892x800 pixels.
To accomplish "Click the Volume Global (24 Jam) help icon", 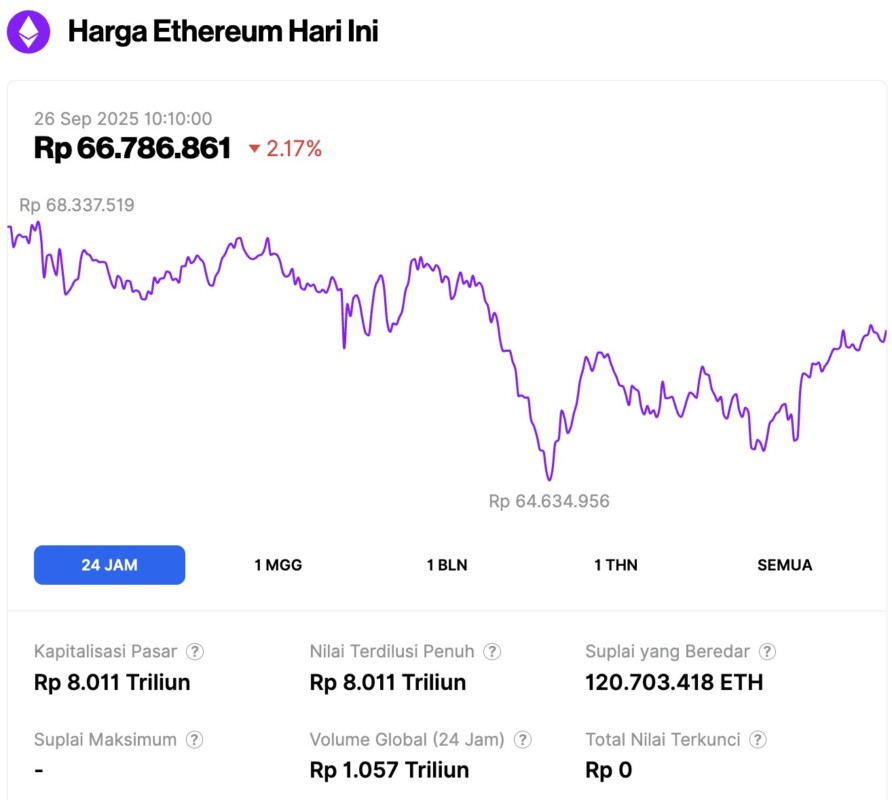I will click(521, 740).
